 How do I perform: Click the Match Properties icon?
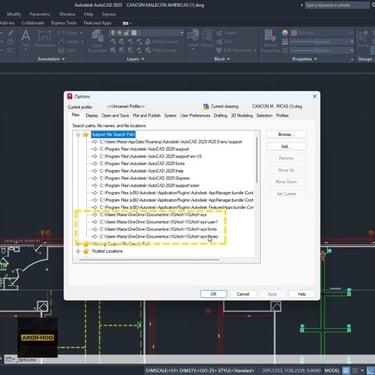(x=270, y=40)
